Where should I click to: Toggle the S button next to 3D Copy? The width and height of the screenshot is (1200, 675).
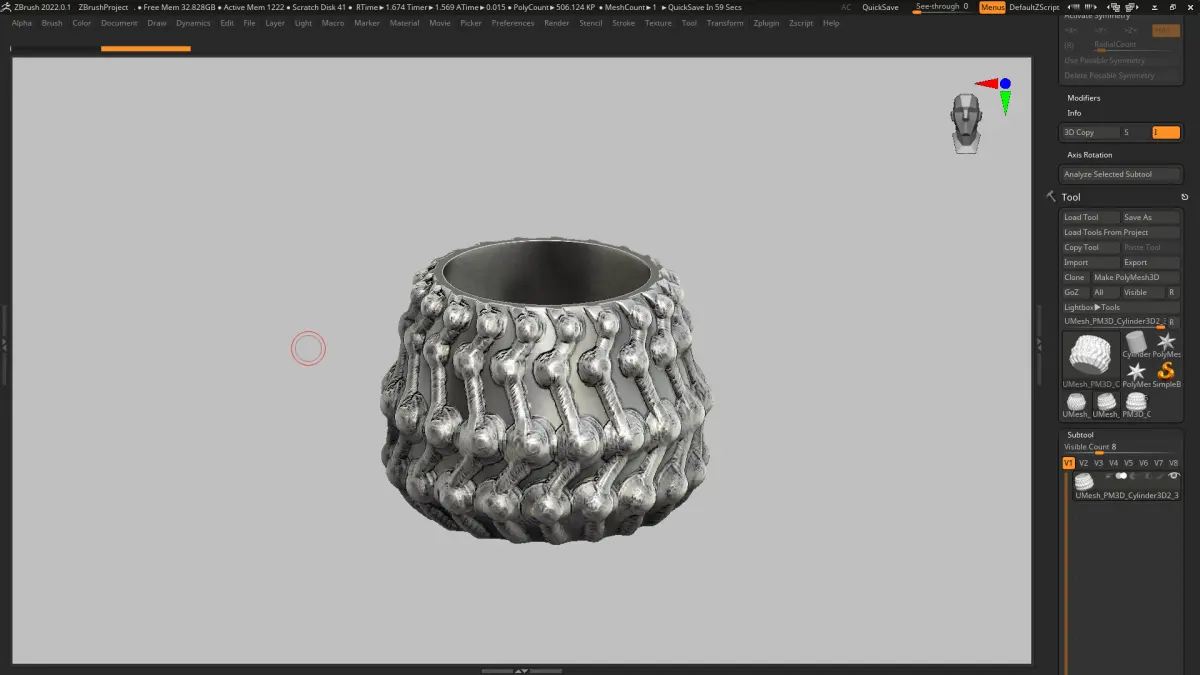(x=1135, y=132)
